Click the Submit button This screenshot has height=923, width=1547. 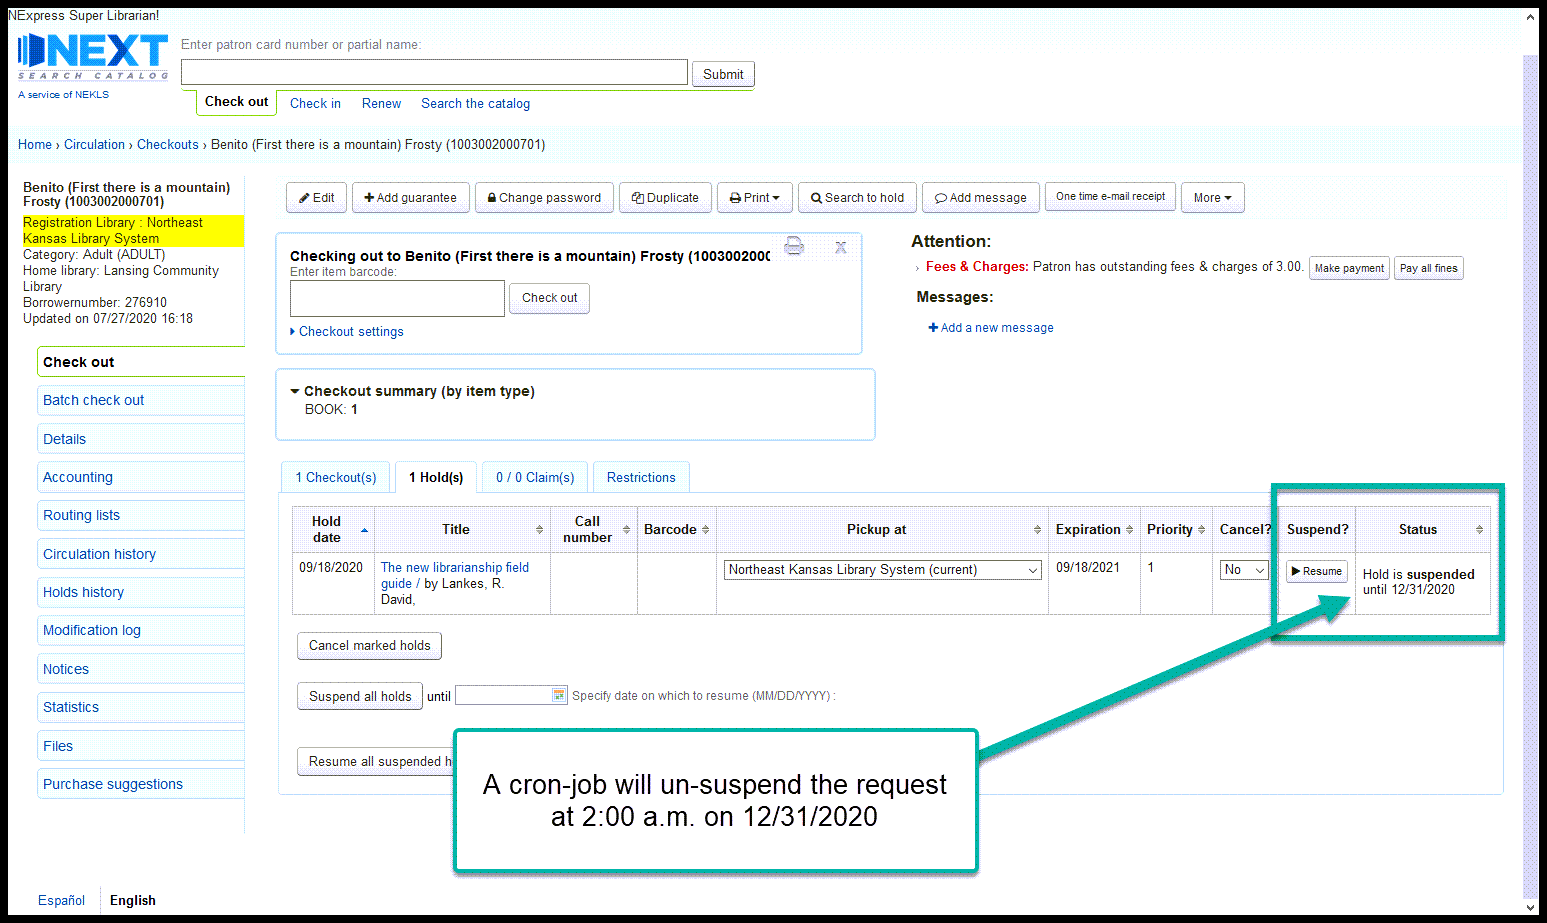(723, 74)
